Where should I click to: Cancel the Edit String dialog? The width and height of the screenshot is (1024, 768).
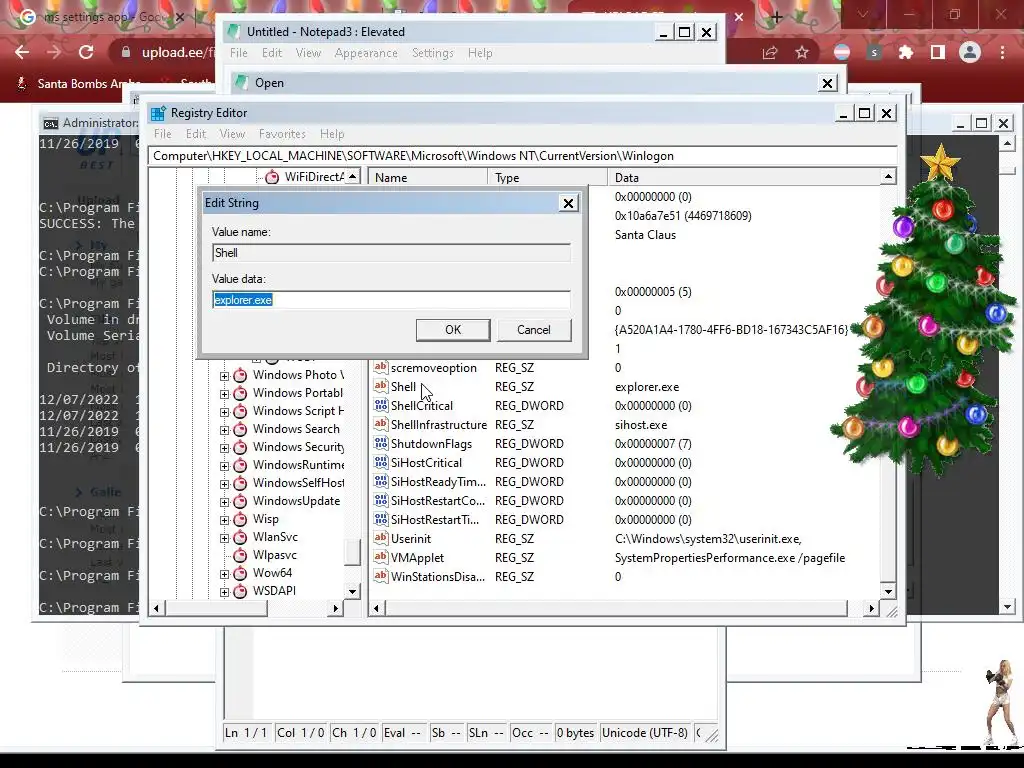[534, 330]
